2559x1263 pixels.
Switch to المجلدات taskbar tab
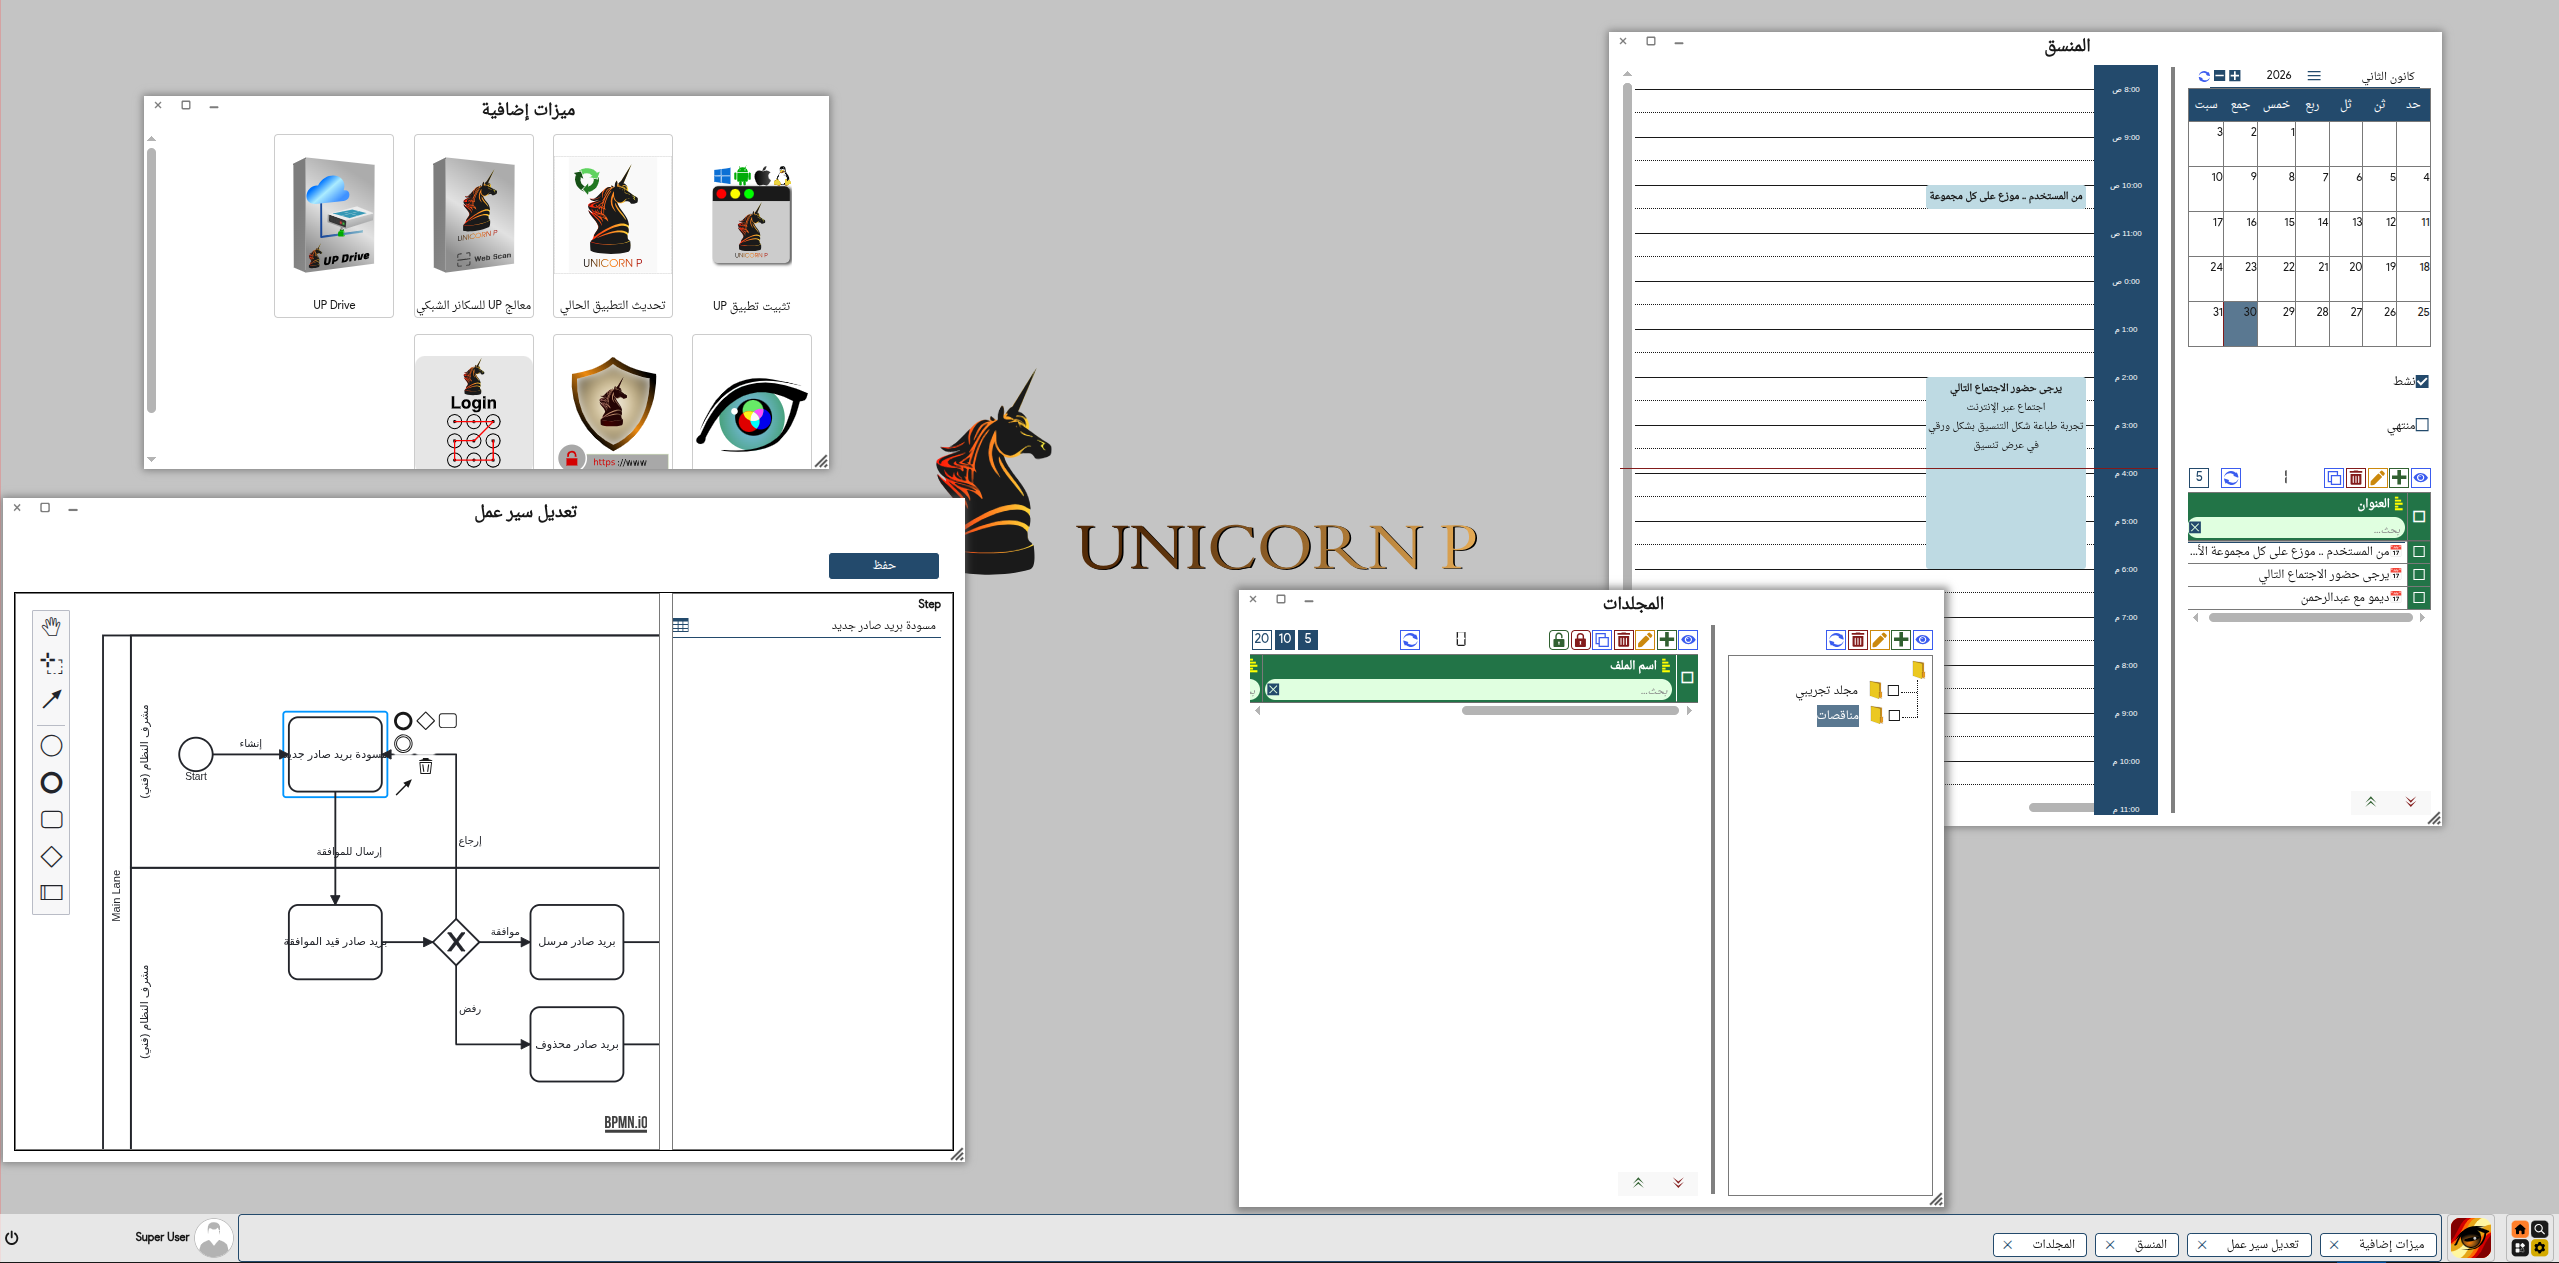point(2053,1245)
